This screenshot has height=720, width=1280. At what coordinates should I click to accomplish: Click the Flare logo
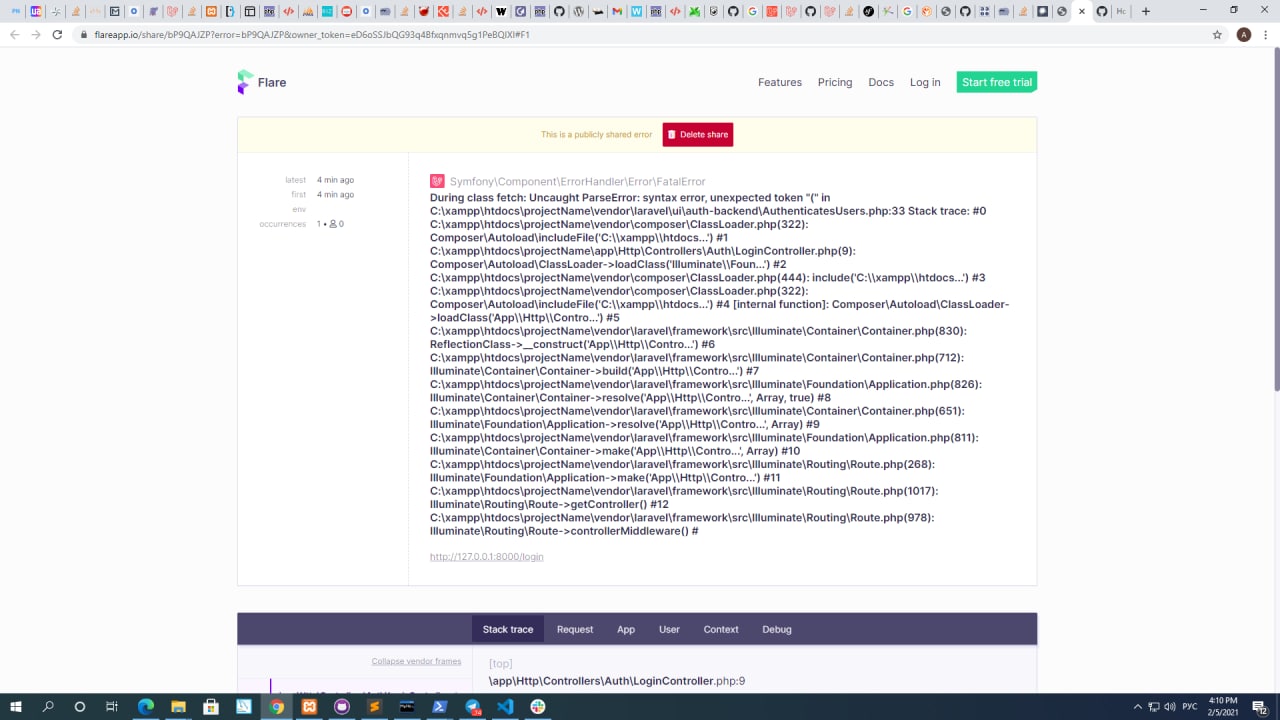pyautogui.click(x=261, y=82)
